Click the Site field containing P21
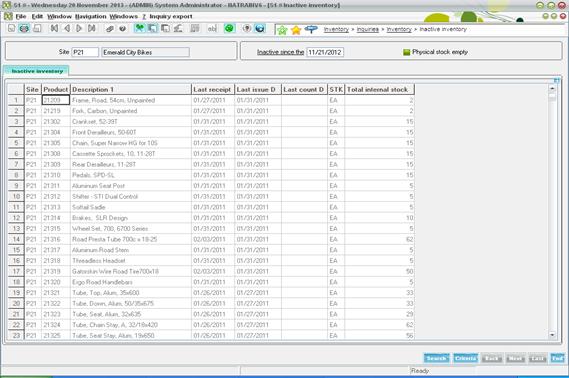Image resolution: width=569 pixels, height=378 pixels. click(85, 52)
